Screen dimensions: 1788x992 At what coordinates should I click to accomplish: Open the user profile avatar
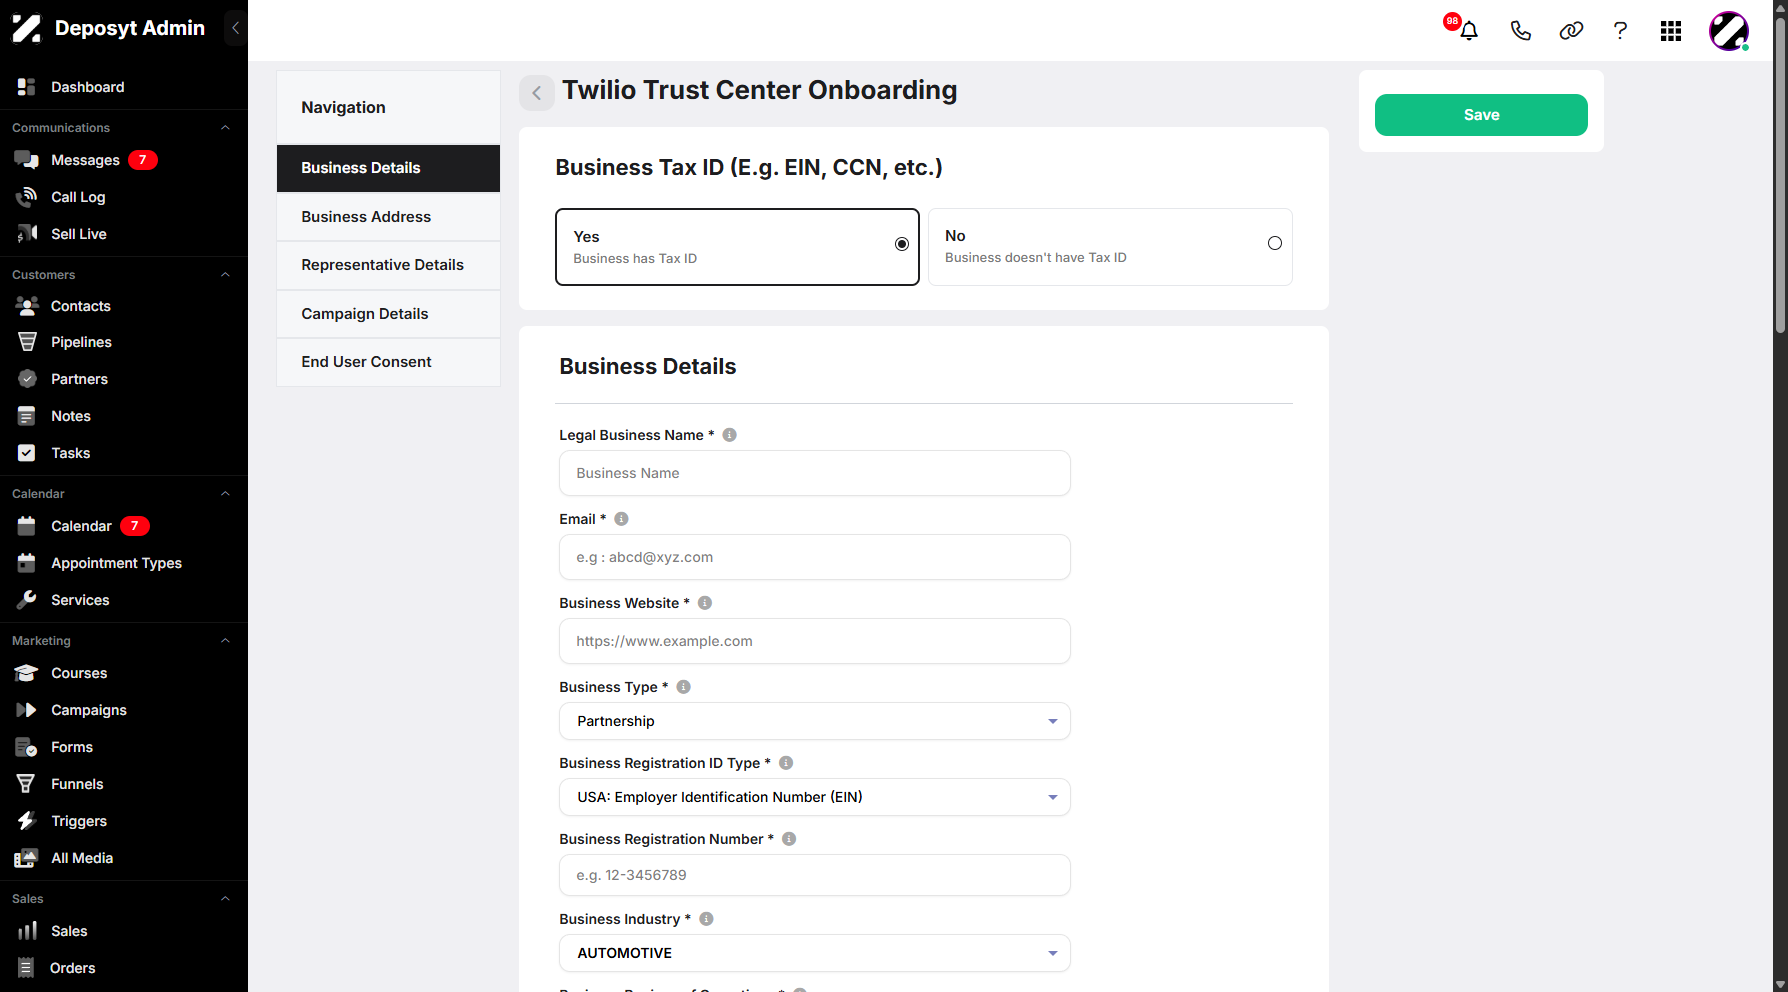[x=1729, y=31]
